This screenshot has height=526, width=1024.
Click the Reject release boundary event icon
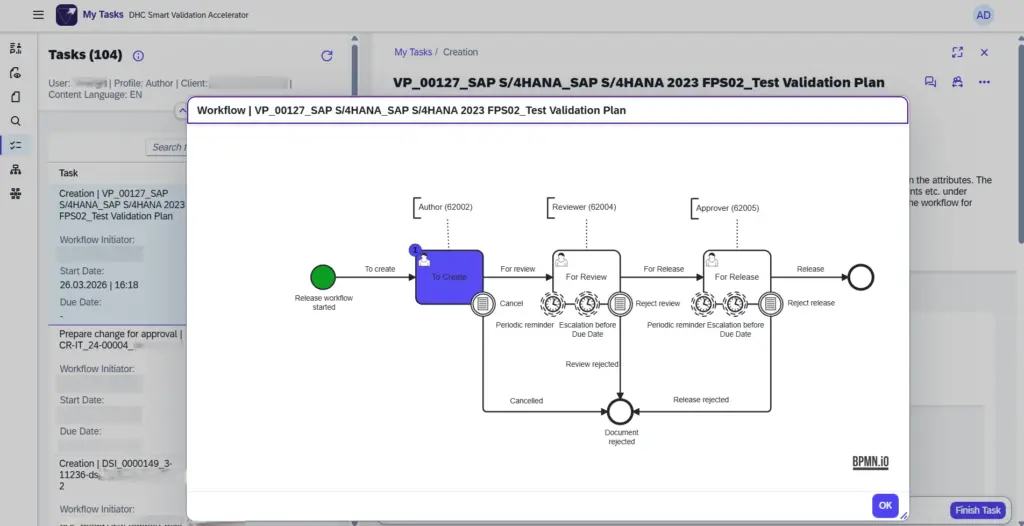[771, 304]
